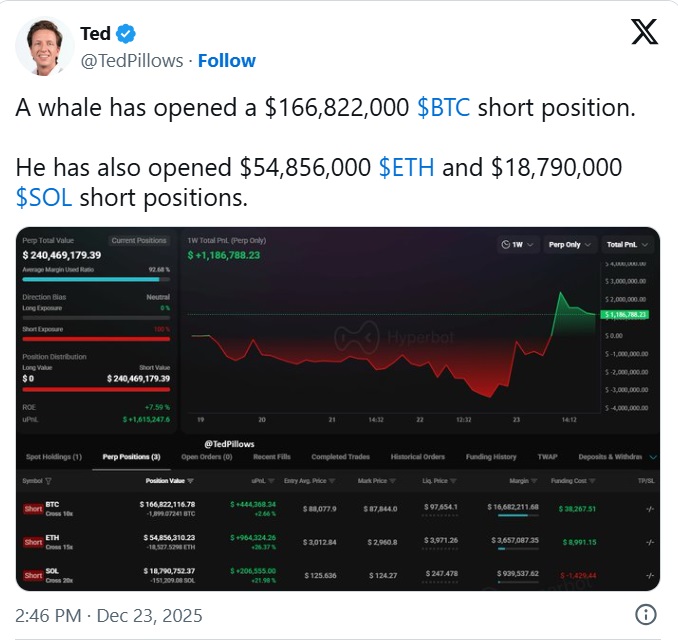Click the tweet info icon
The width and height of the screenshot is (678, 640).
(647, 613)
